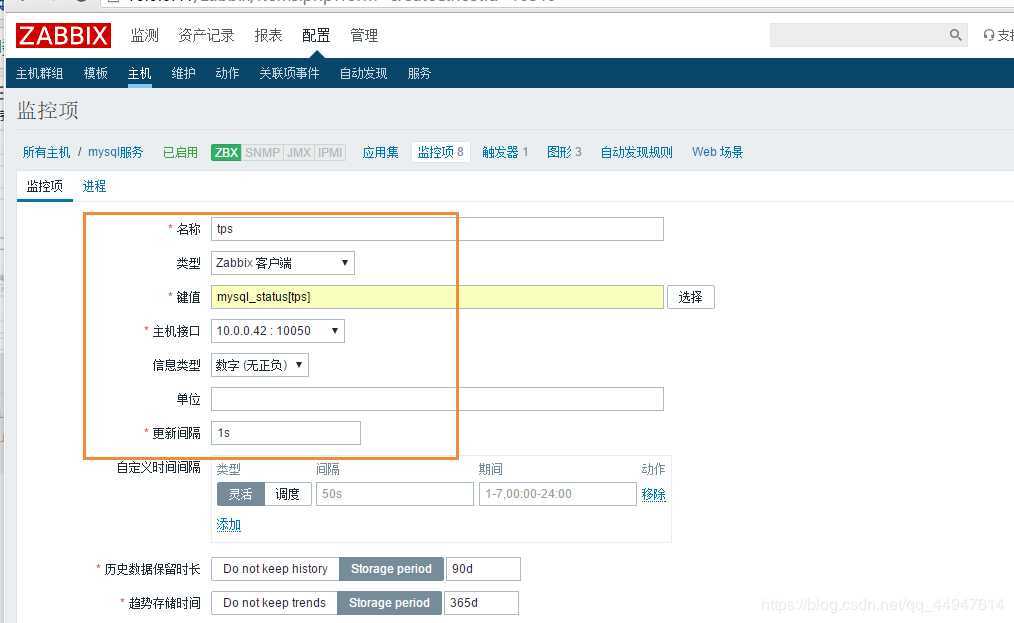
Task: Click the SNMP availability badge
Action: [x=262, y=153]
